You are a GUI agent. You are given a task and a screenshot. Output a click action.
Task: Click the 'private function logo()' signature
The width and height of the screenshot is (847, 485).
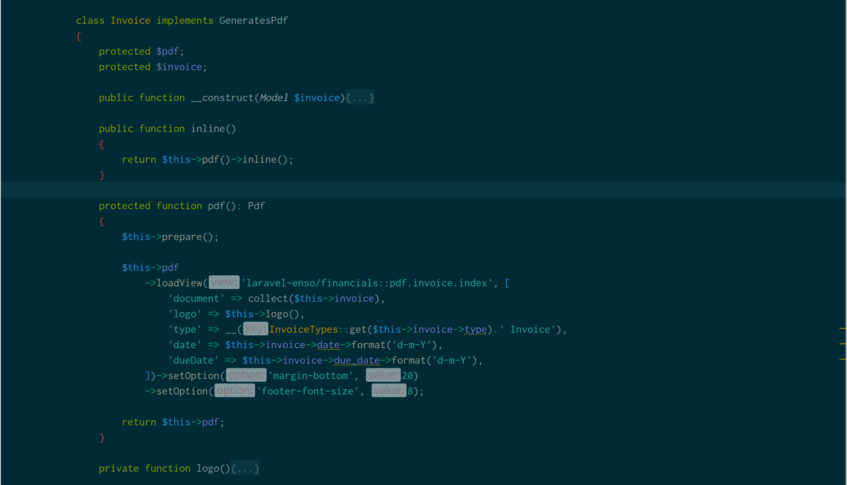(164, 468)
